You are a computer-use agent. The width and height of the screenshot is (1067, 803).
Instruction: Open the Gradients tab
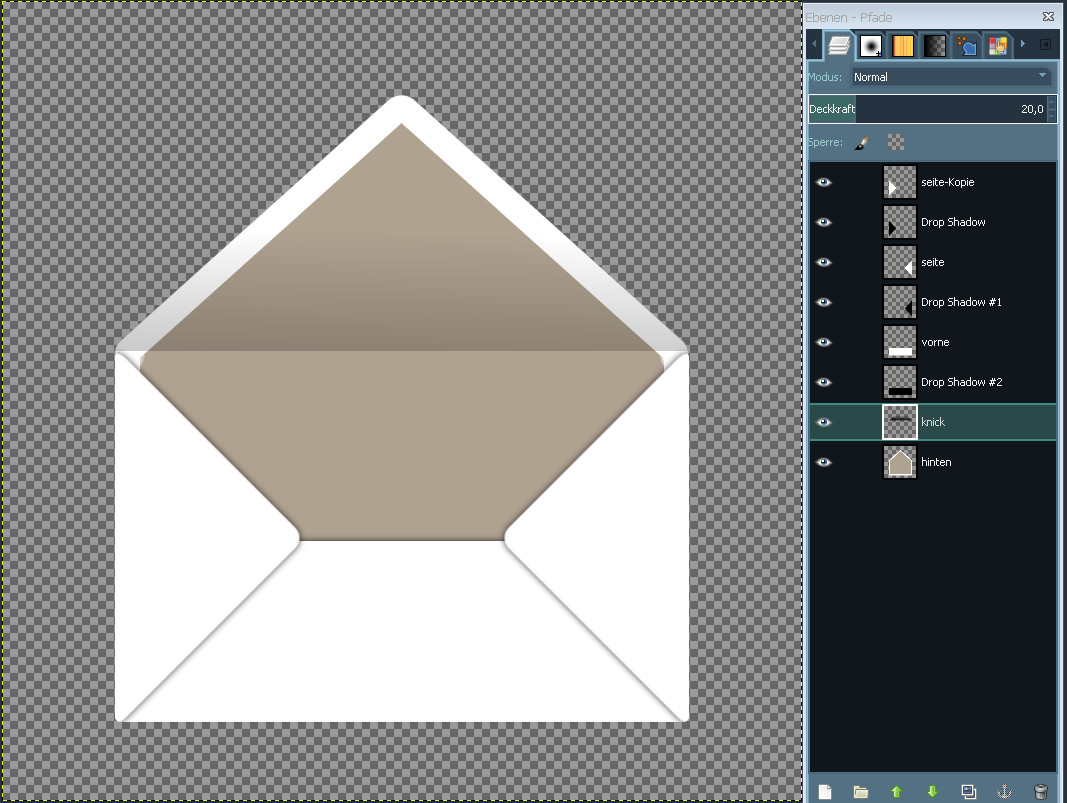coord(934,46)
